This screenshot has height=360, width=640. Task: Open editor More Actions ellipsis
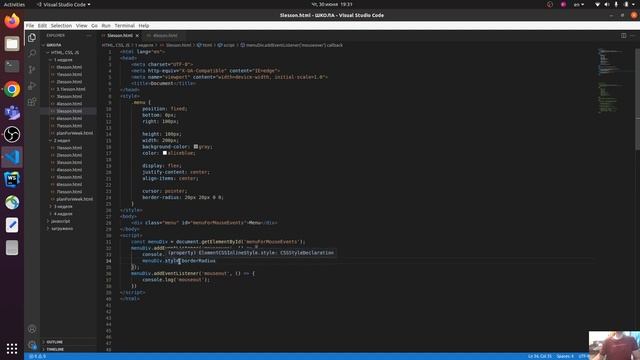632,36
